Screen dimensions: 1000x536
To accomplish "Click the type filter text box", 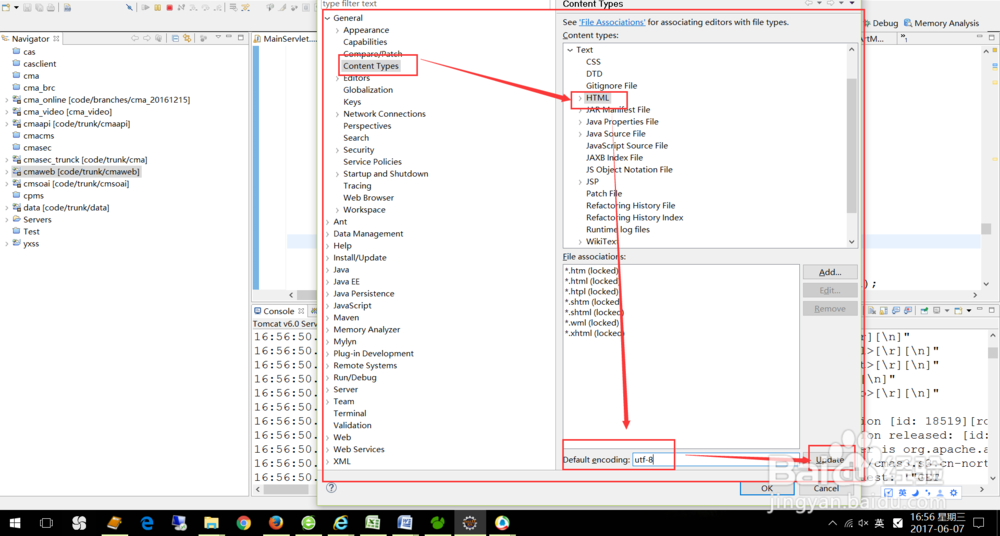I will point(435,4).
